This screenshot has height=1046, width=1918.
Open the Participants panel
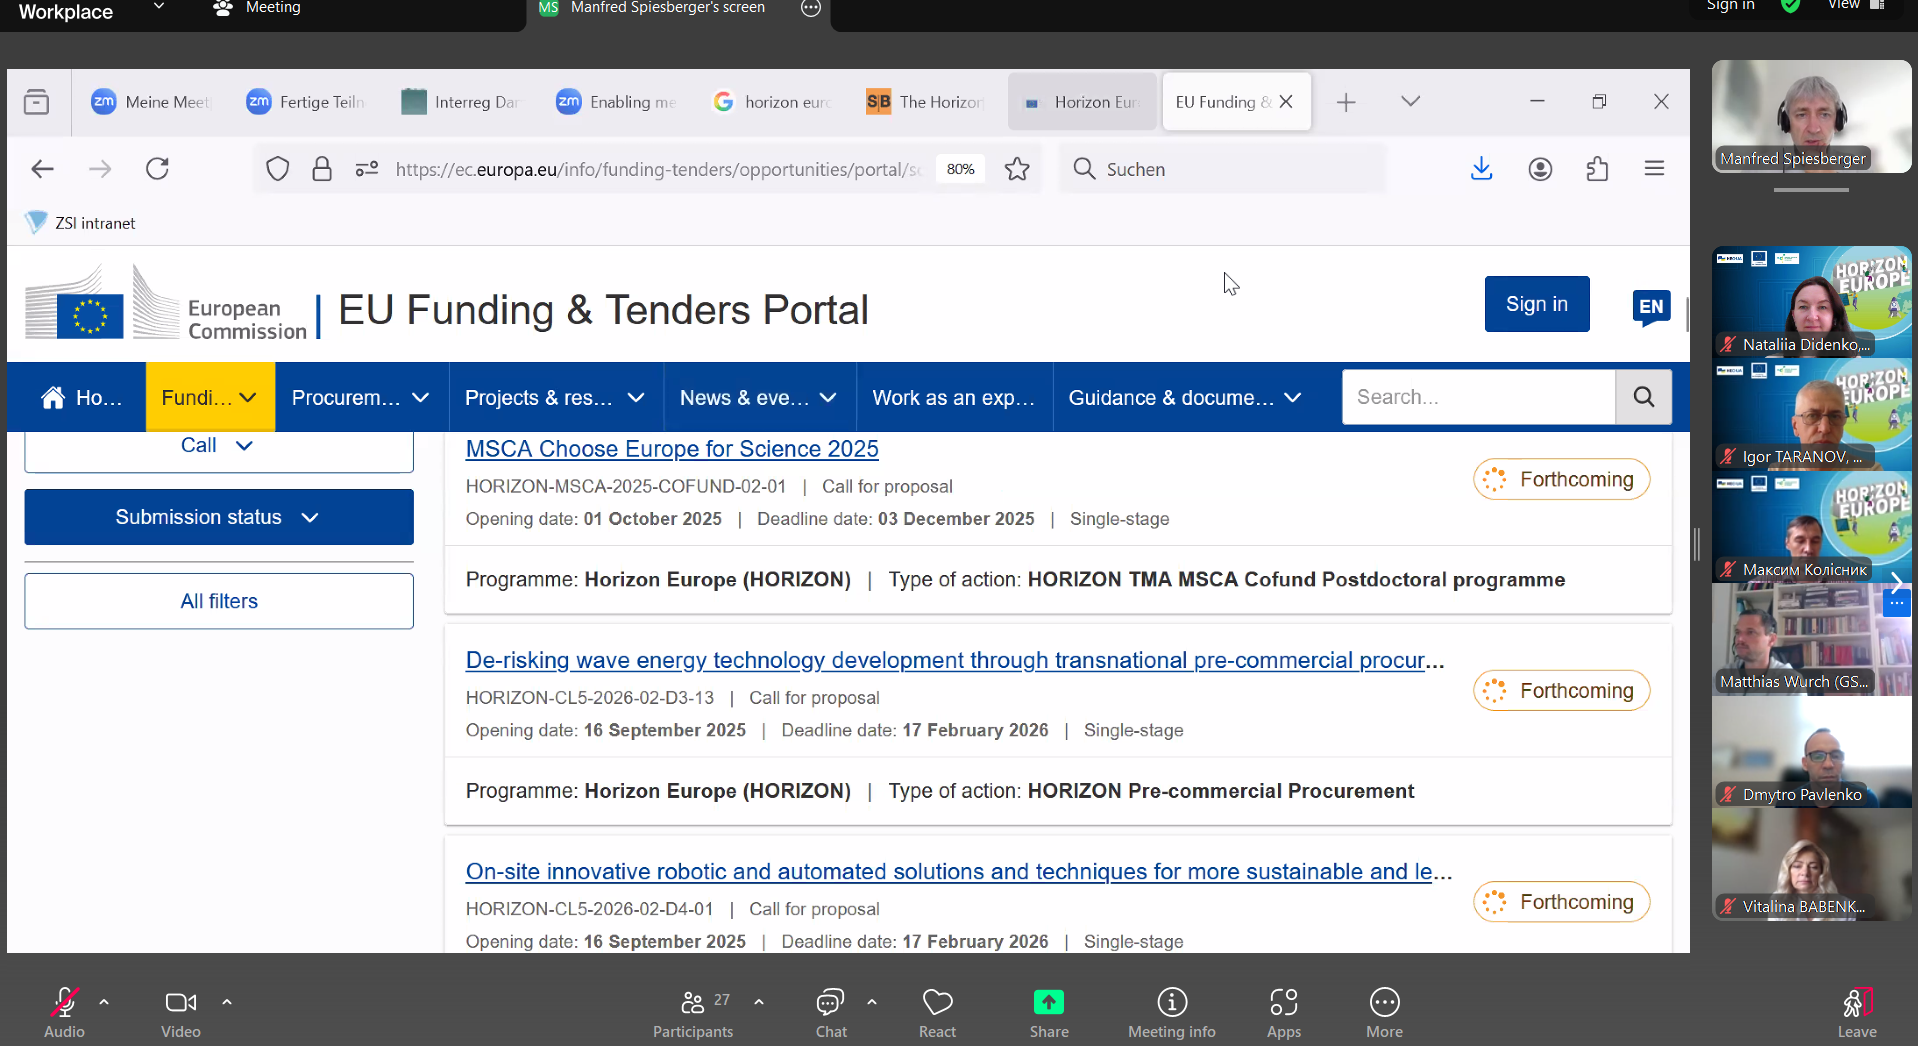tap(693, 1003)
